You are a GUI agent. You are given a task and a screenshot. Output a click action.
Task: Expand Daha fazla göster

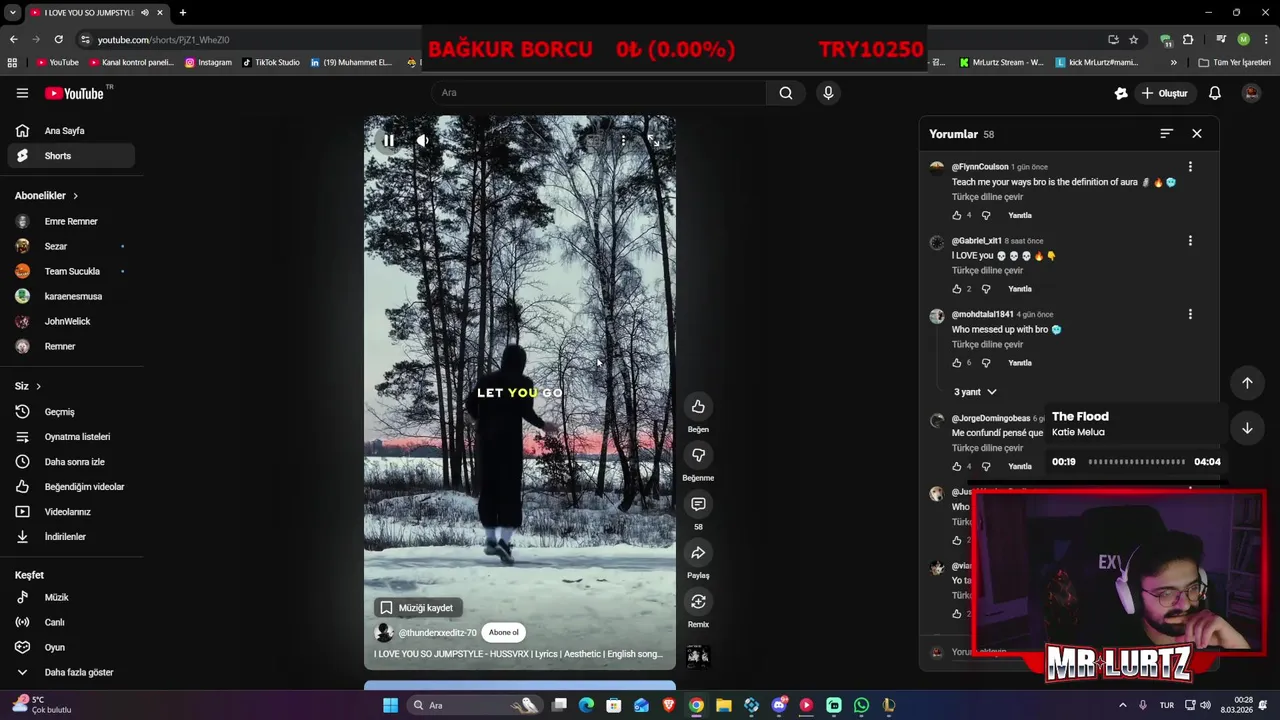[x=71, y=672]
